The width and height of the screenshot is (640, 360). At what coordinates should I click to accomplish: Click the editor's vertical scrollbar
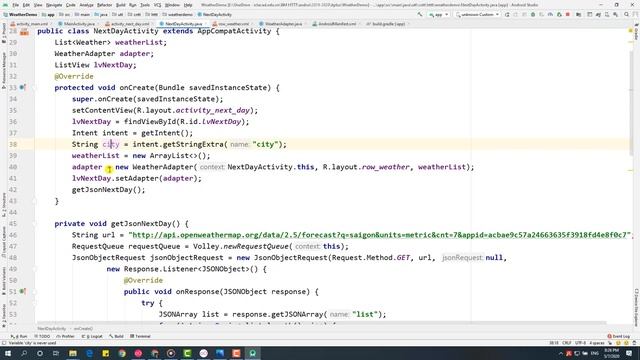631,102
